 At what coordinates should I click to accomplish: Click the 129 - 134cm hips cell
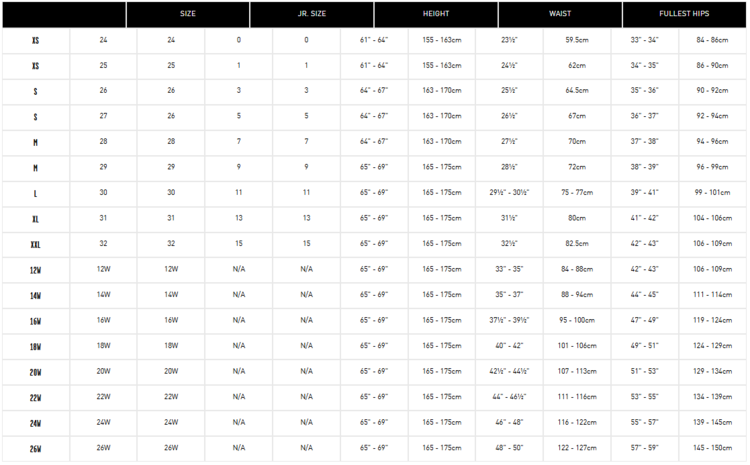click(x=712, y=371)
